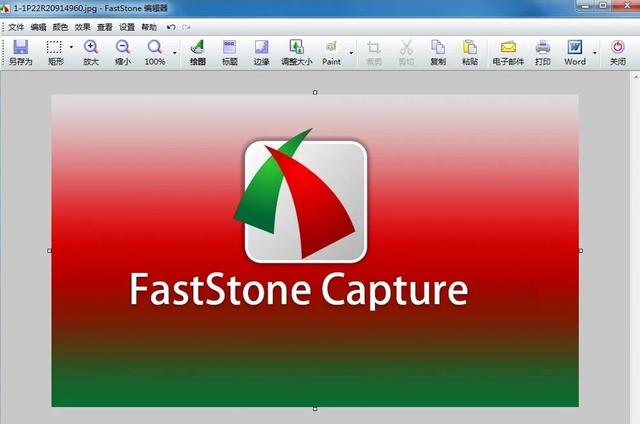Close the window with the red X button

pos(627,6)
